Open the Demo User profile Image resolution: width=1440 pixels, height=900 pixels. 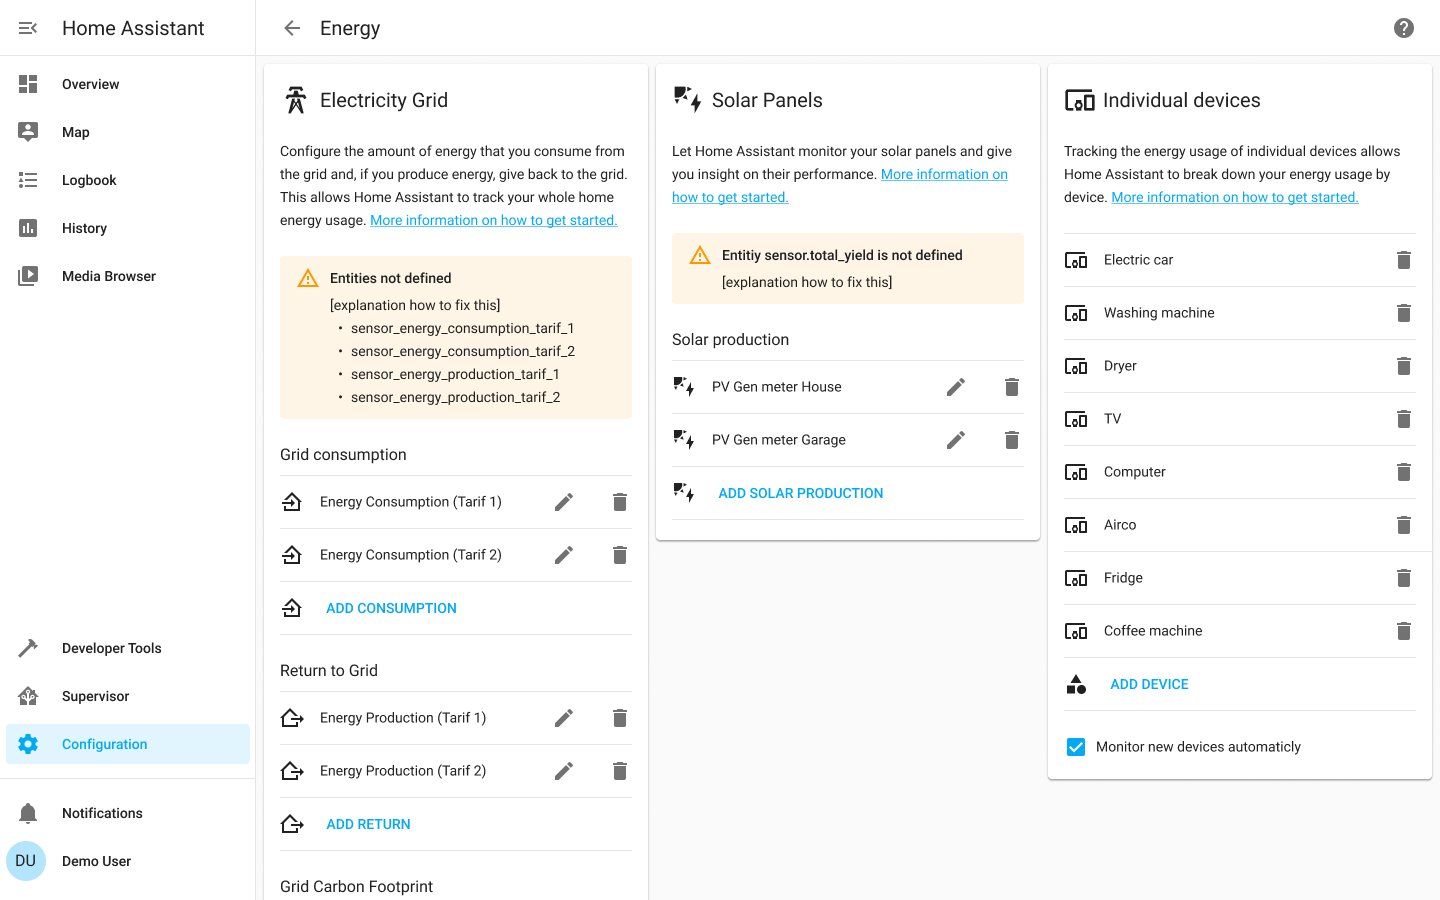pos(96,861)
